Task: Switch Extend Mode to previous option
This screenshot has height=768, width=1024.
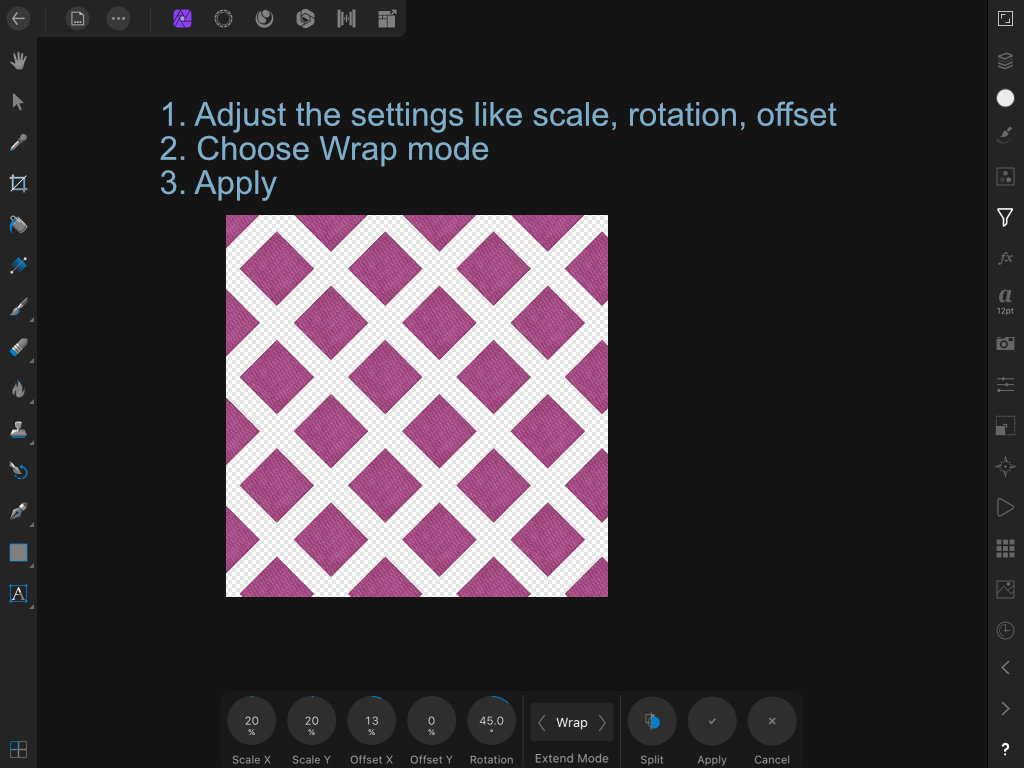Action: coord(541,722)
